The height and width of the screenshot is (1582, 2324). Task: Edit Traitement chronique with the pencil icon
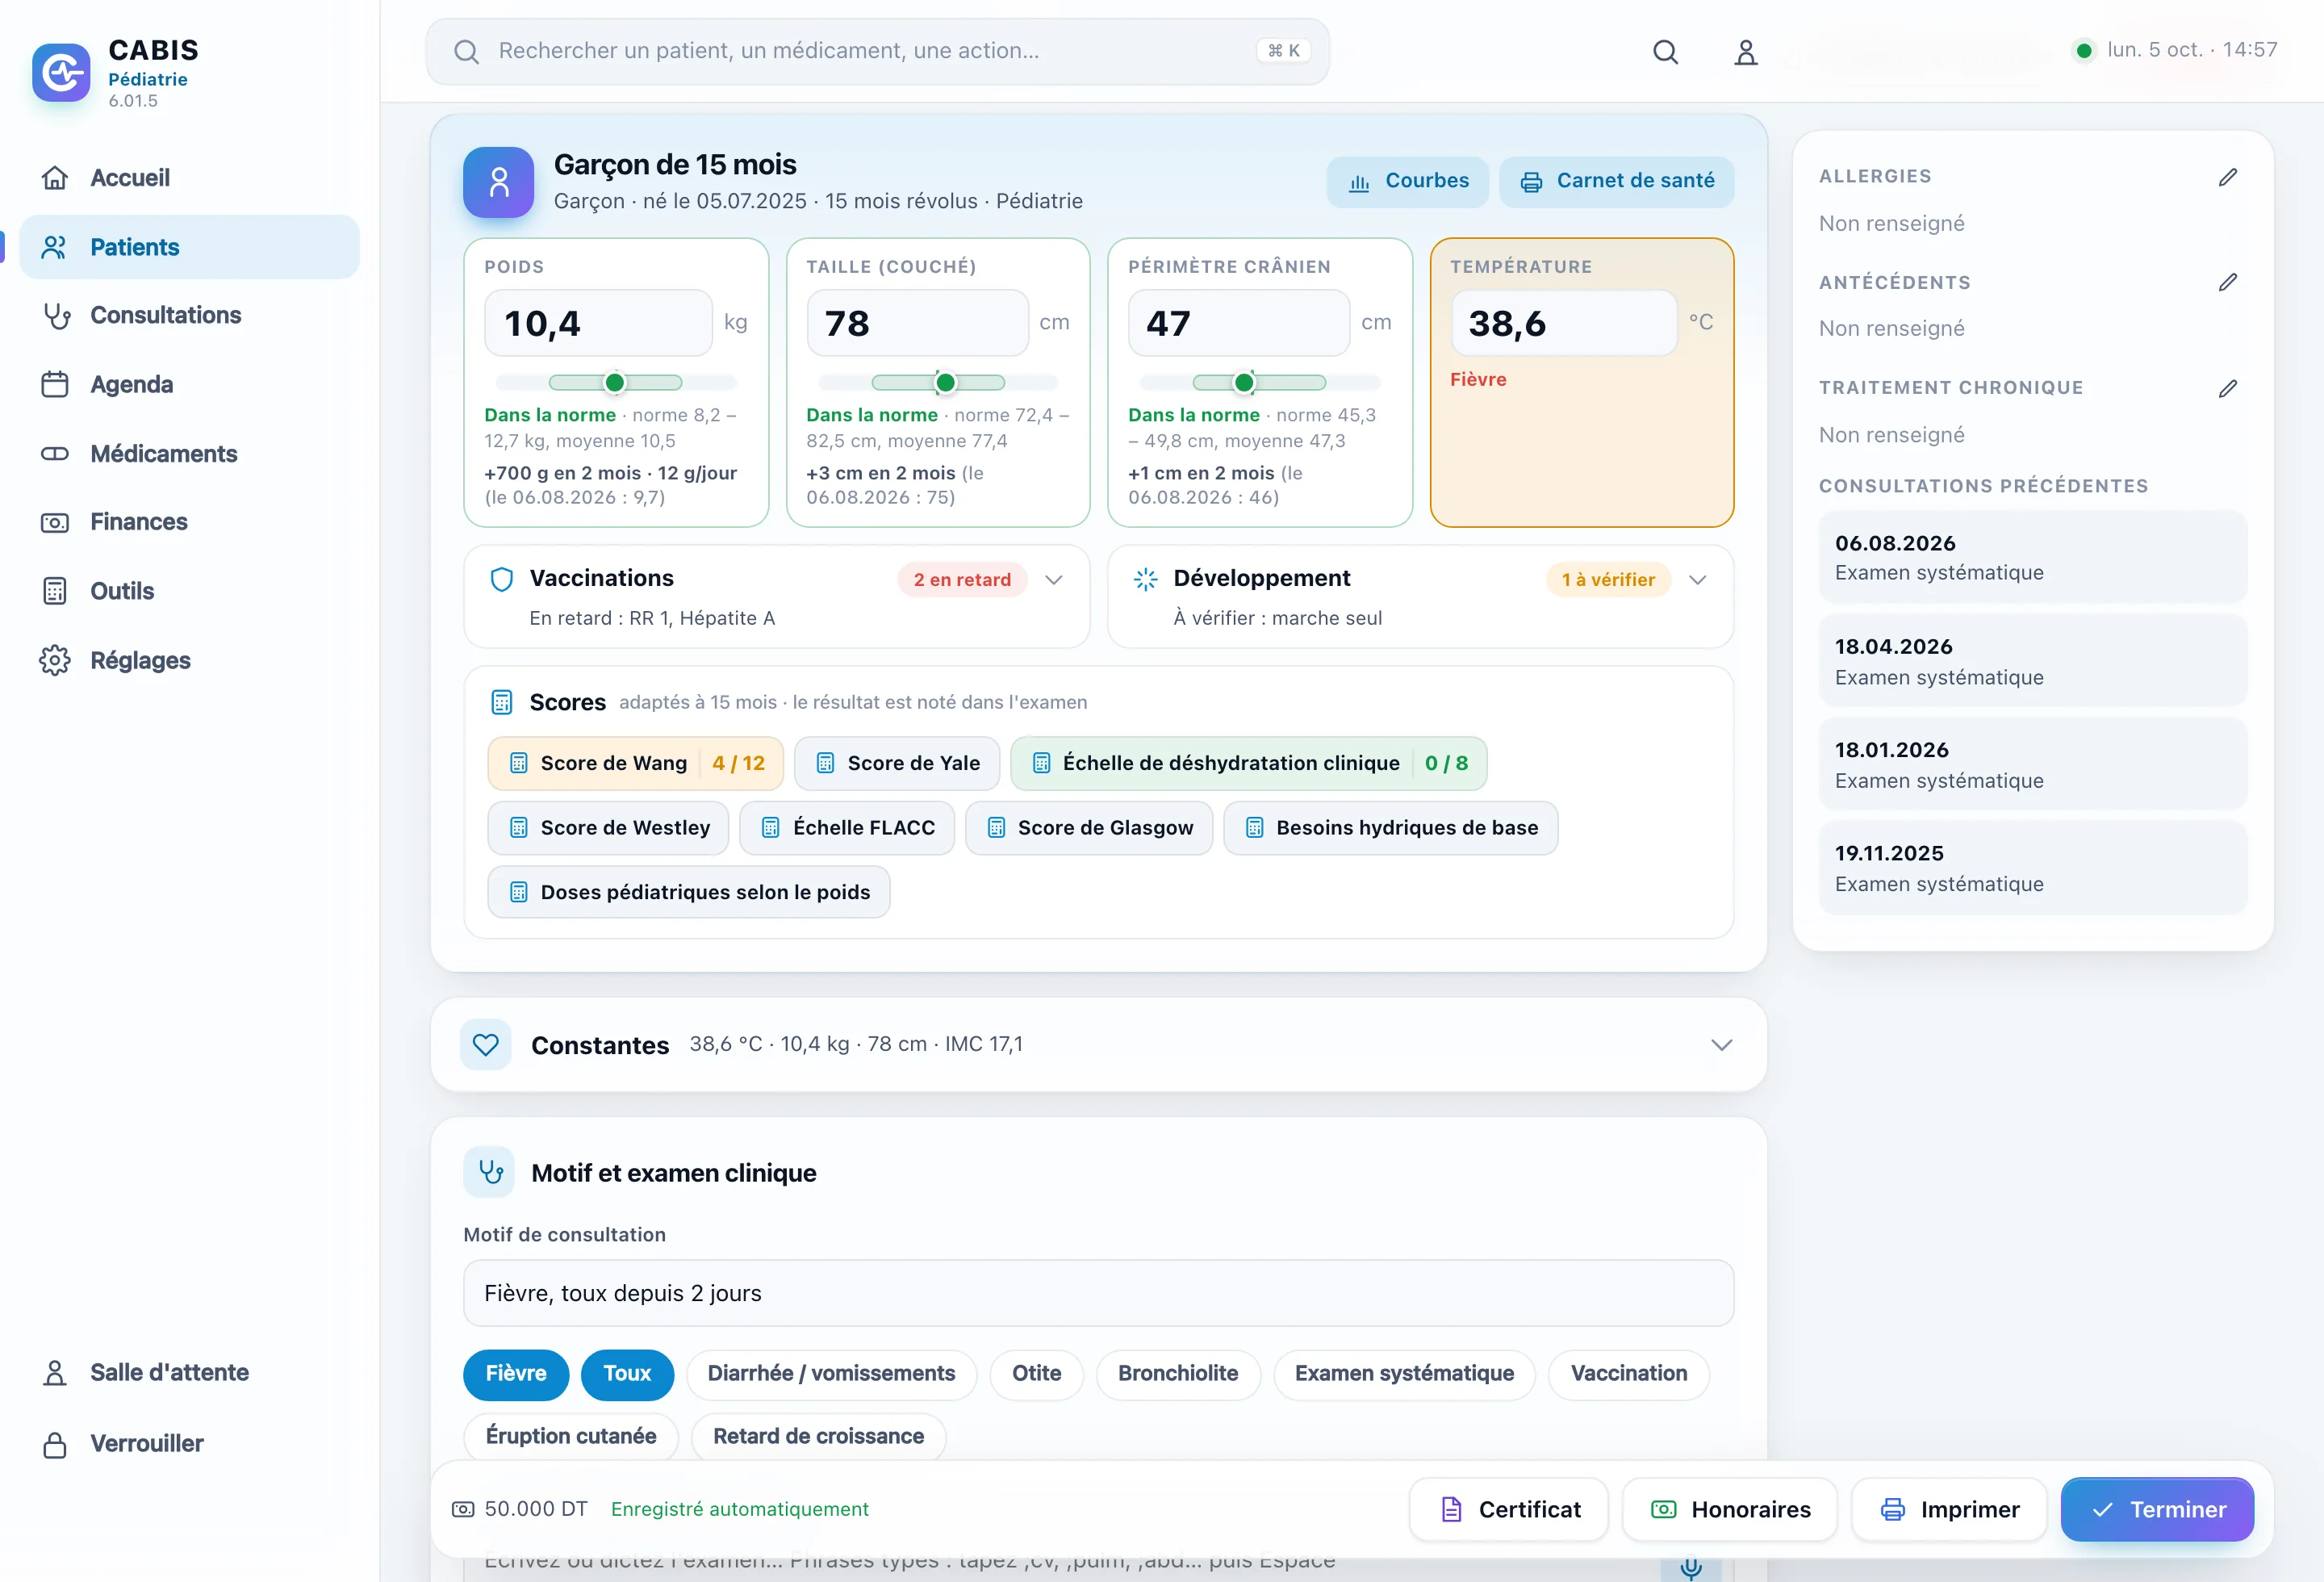click(x=2228, y=388)
